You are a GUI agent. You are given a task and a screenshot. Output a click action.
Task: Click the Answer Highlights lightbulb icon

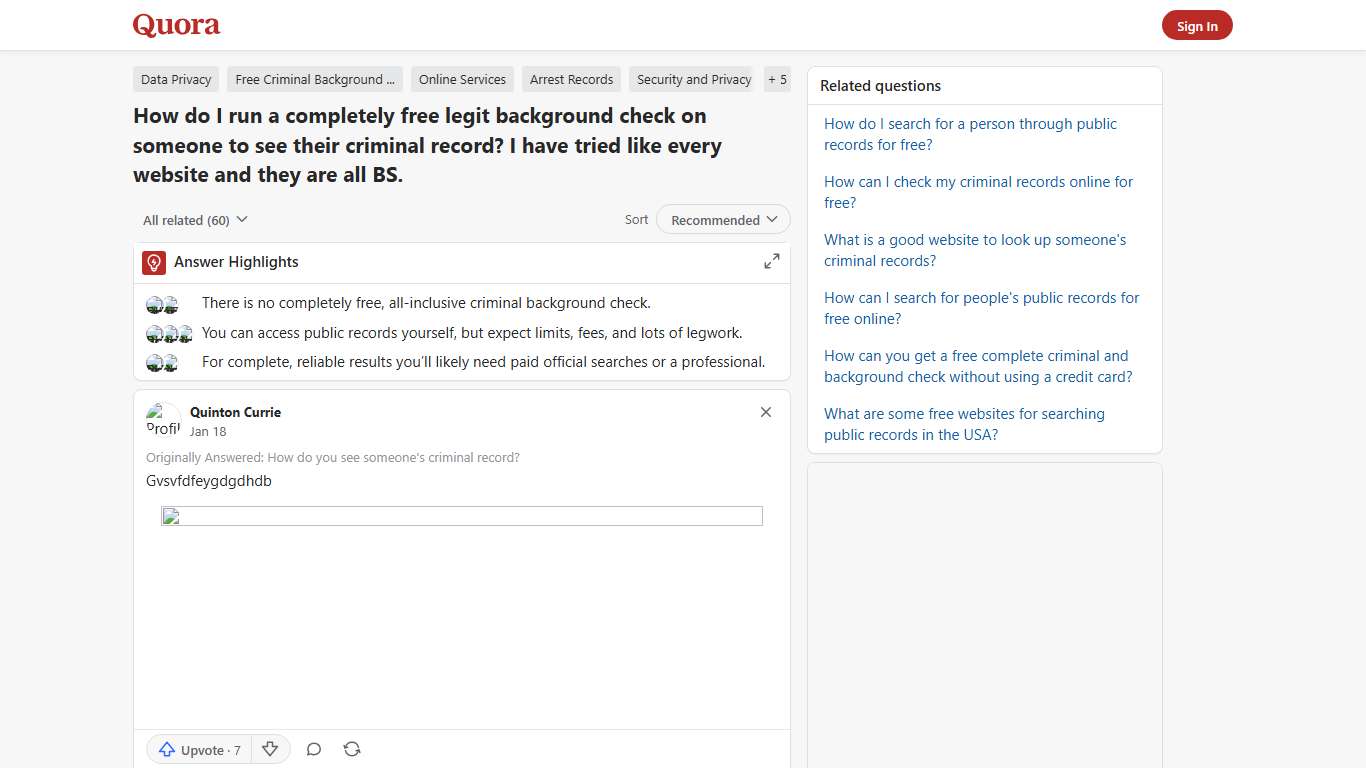(x=153, y=262)
